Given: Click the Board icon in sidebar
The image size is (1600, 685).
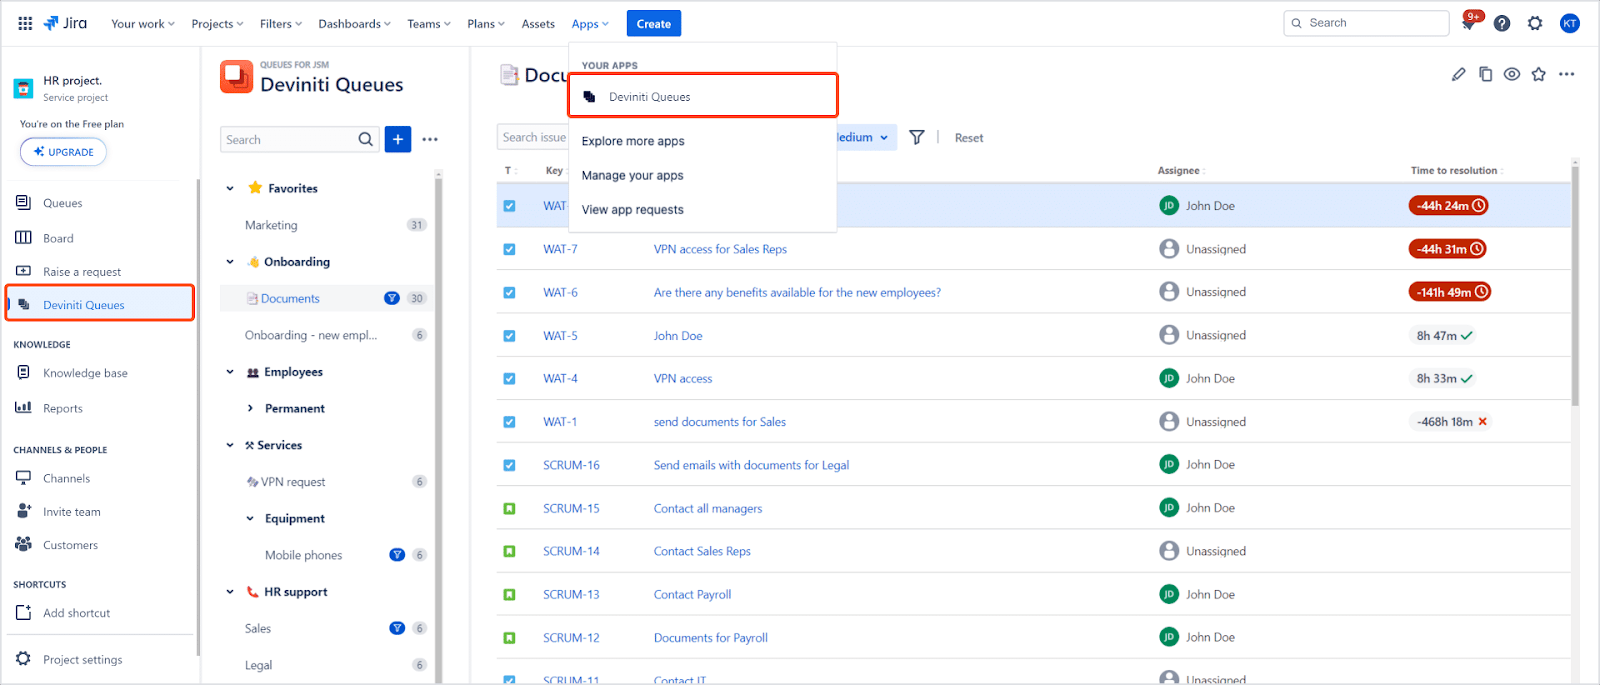Looking at the screenshot, I should [23, 237].
